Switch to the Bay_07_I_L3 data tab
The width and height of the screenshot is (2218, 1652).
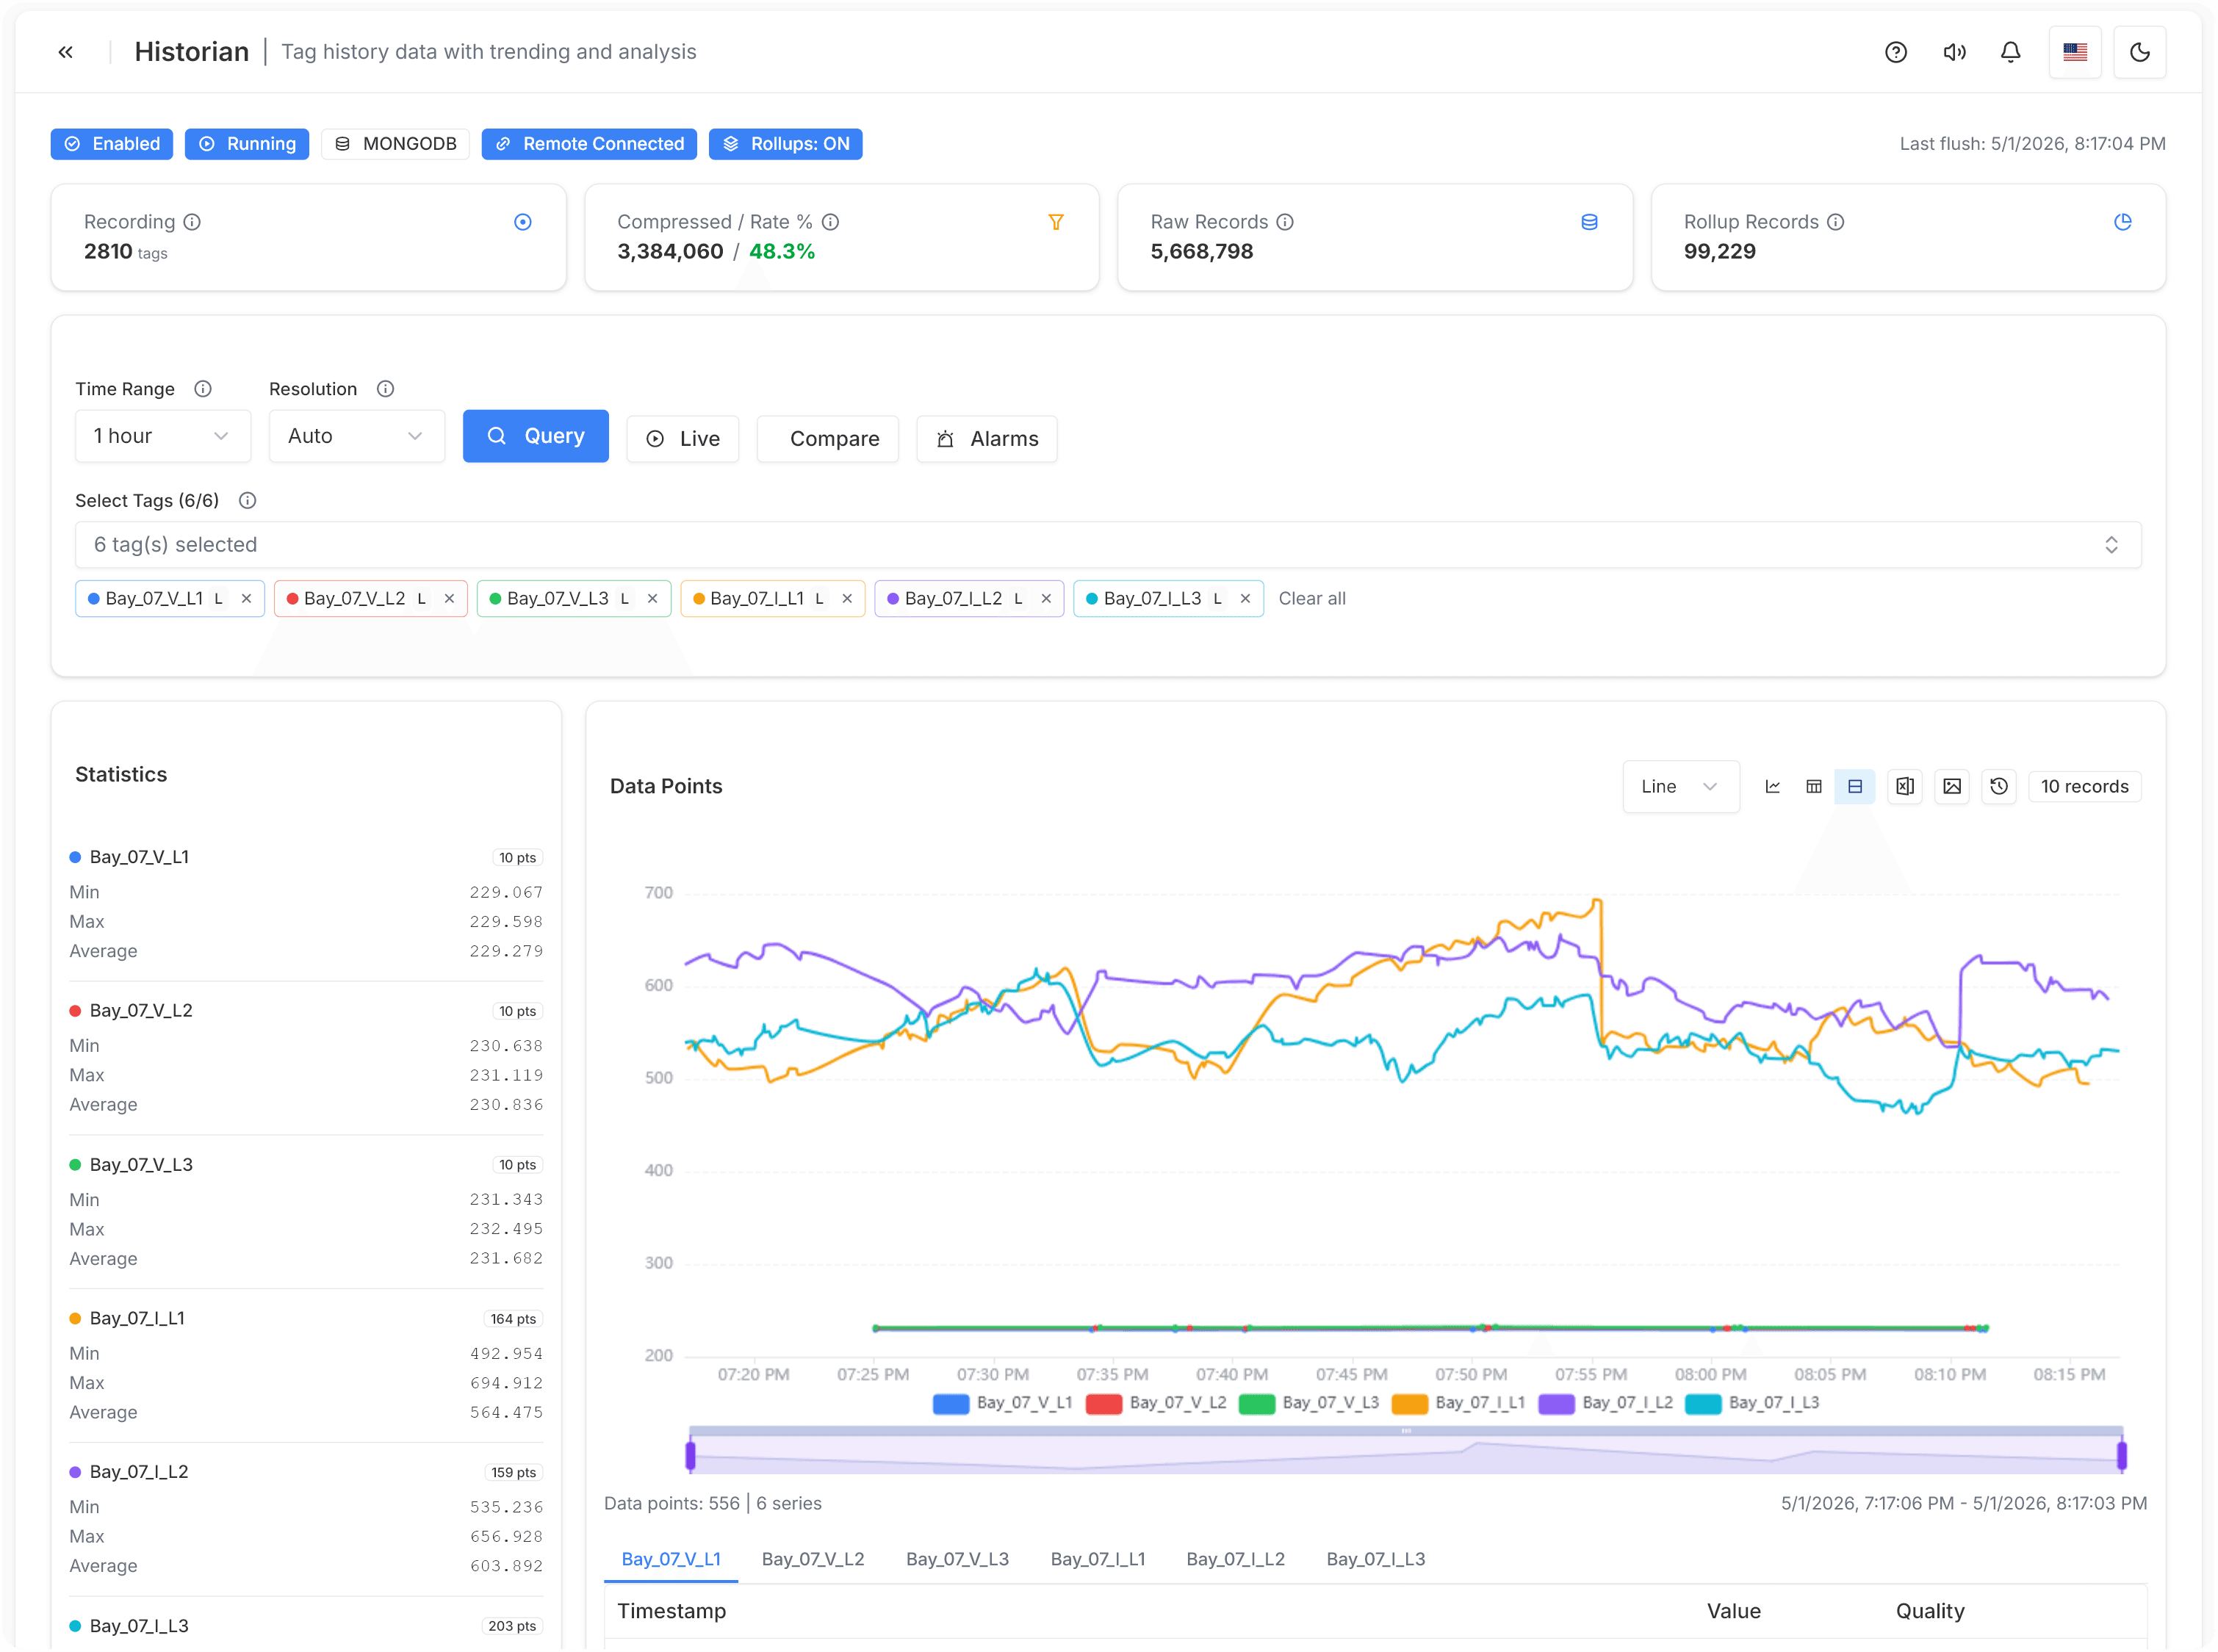(1376, 1560)
